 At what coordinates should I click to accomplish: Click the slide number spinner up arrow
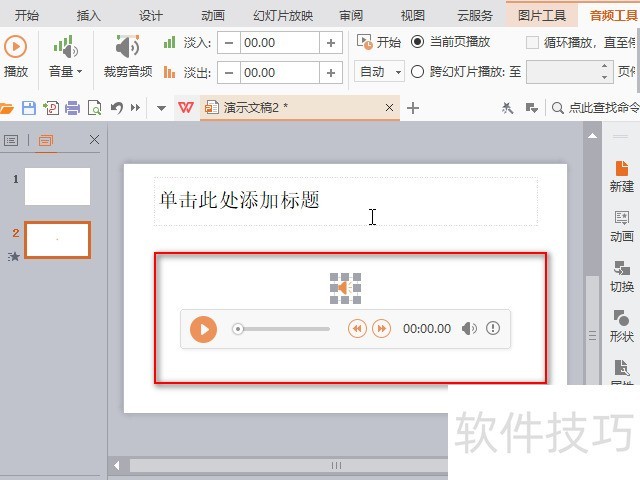click(604, 67)
